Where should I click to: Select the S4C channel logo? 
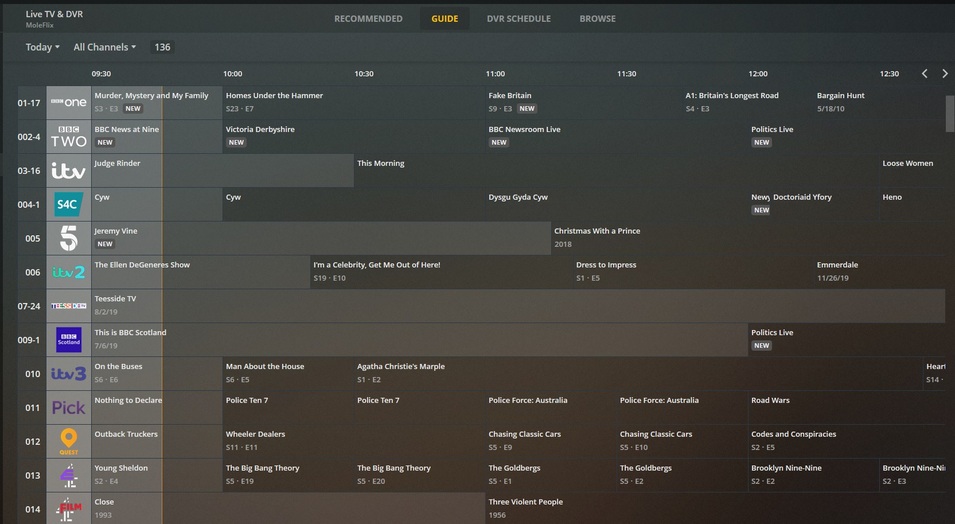coord(69,205)
